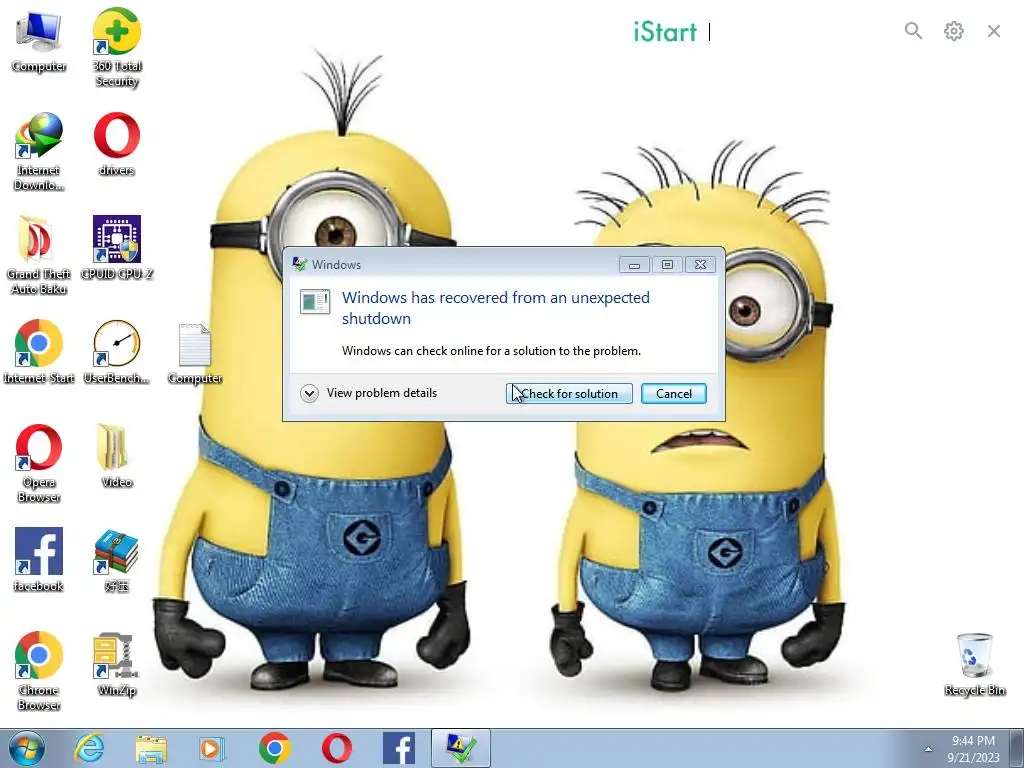The image size is (1024, 768).
Task: Launch 360 Total Security shortcut
Action: point(117,47)
